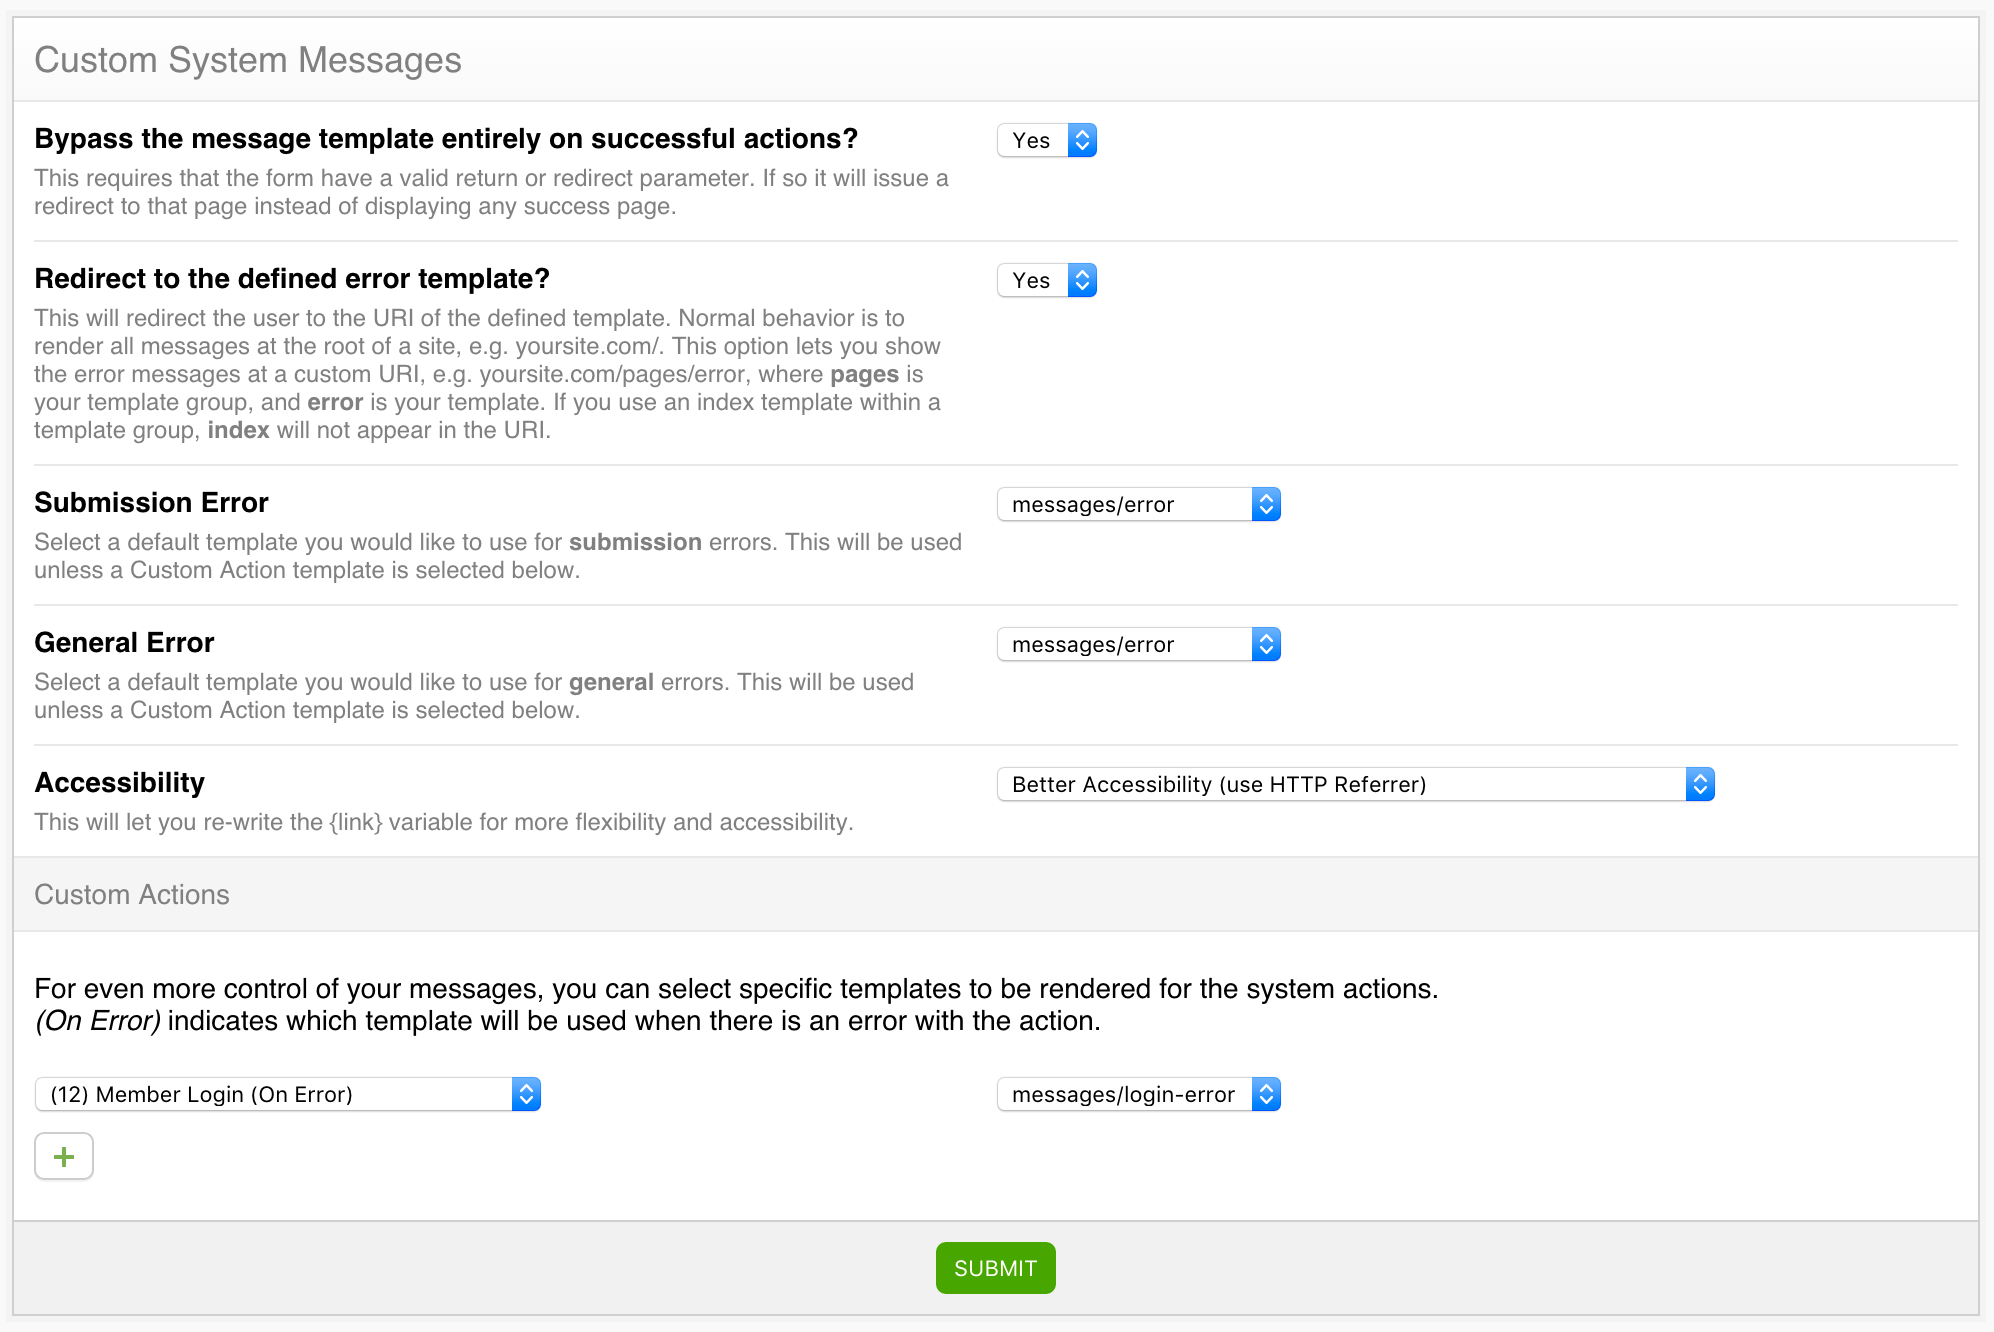Click the Redirect to defined error template label
This screenshot has width=1994, height=1332.
[292, 279]
